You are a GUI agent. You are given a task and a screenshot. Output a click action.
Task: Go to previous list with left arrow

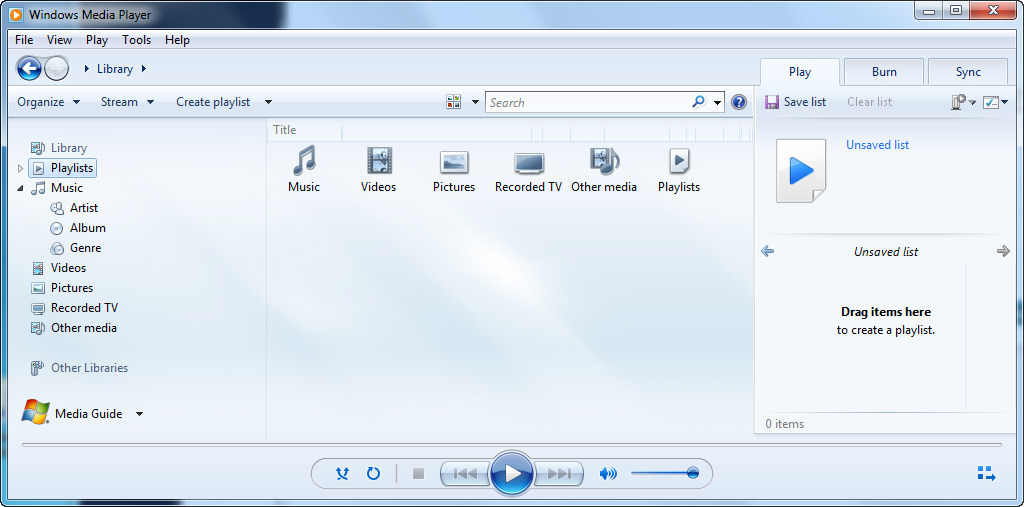(768, 251)
